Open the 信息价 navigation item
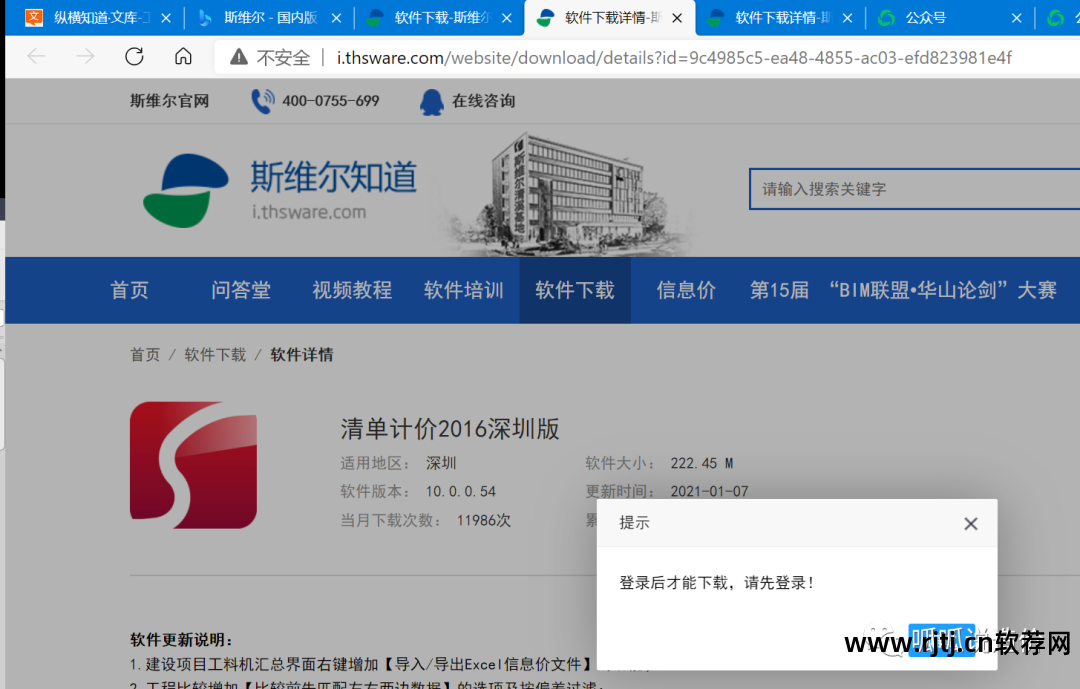 pyautogui.click(x=686, y=290)
